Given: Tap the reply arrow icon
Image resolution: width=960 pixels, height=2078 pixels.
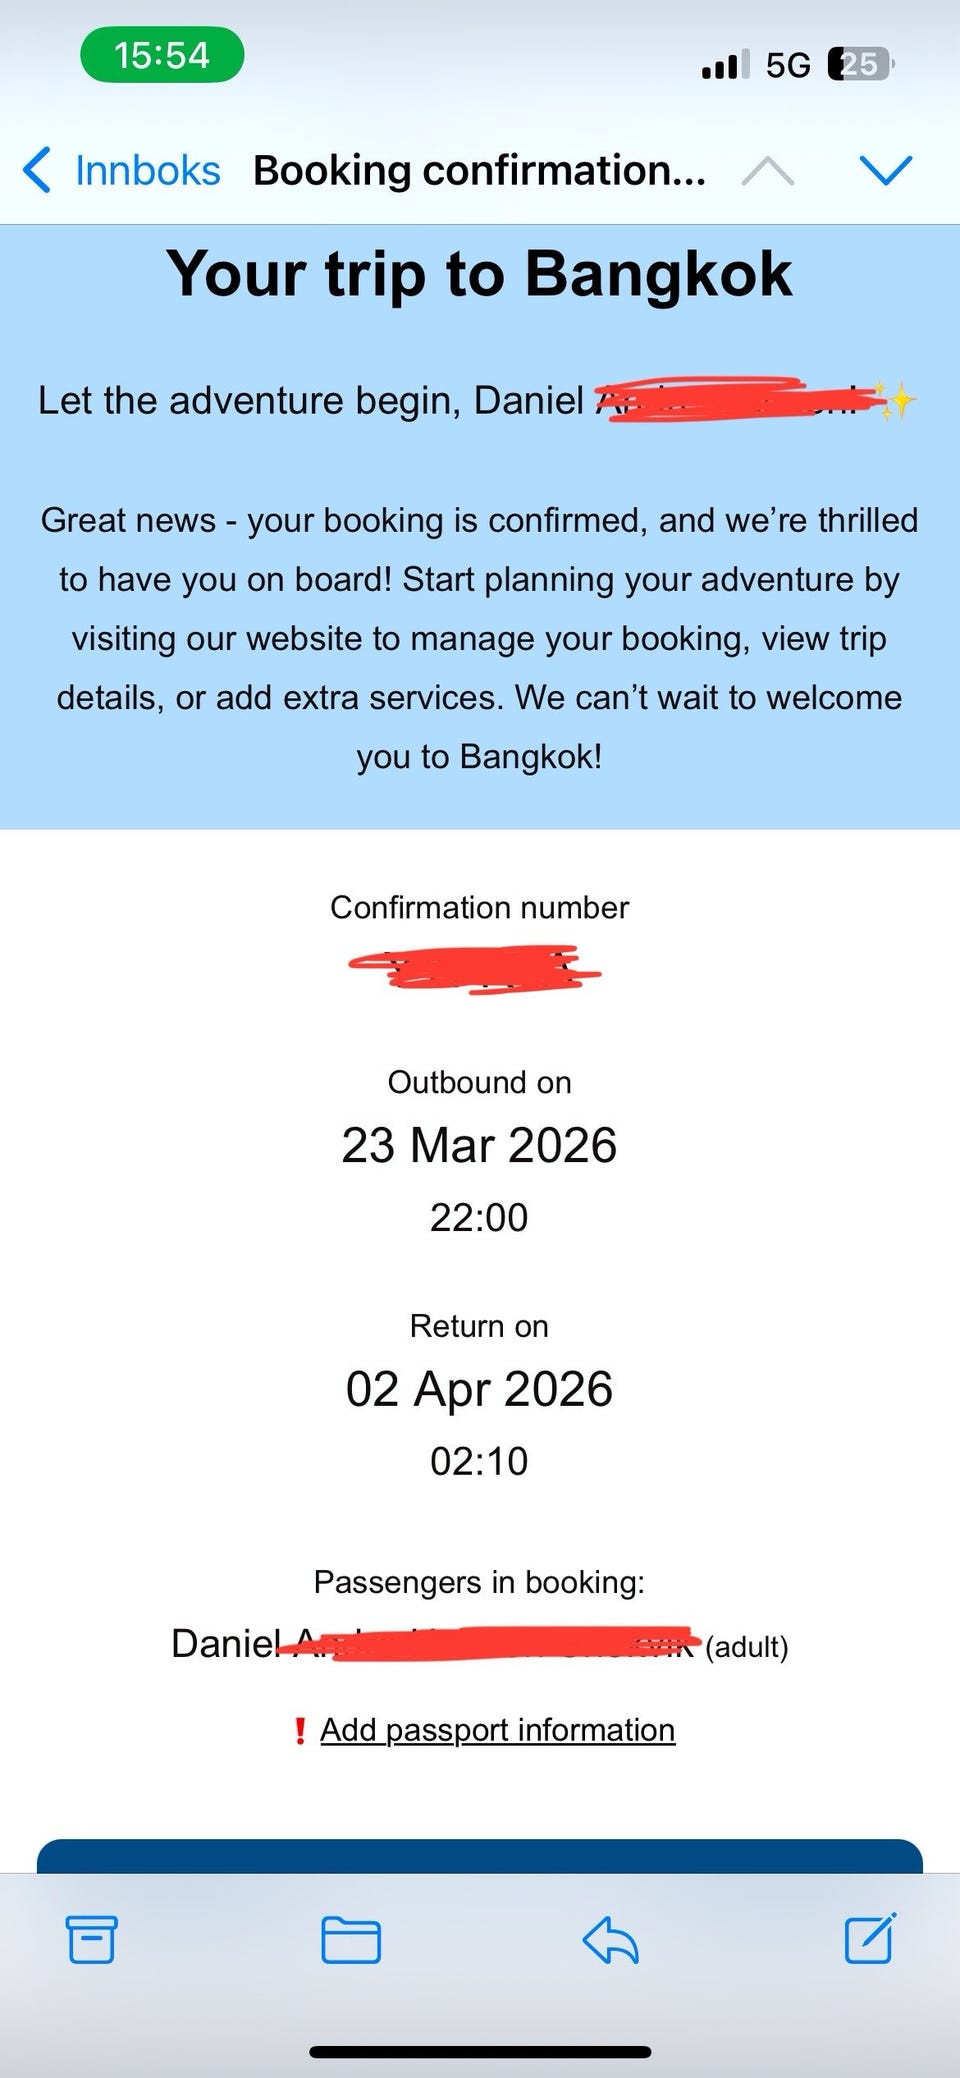Looking at the screenshot, I should click(x=610, y=1940).
